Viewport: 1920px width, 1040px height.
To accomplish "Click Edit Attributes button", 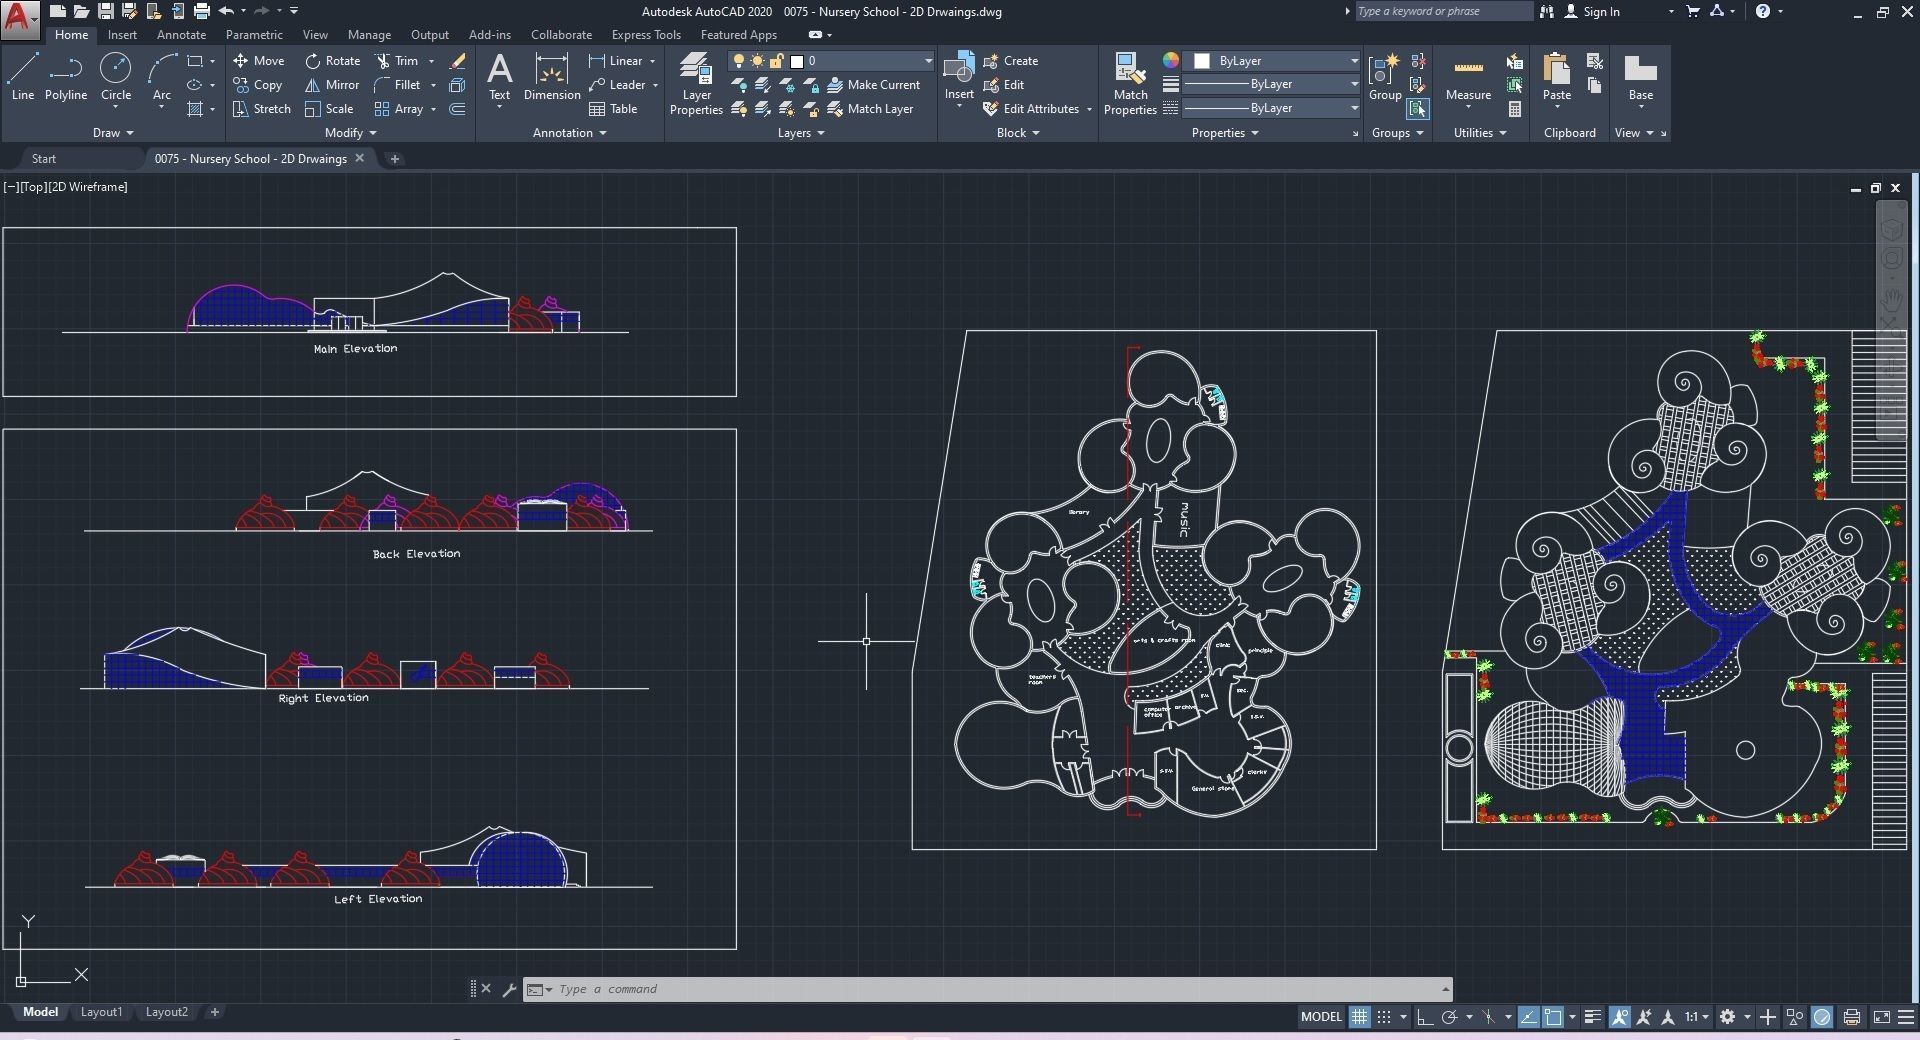I will (1031, 109).
